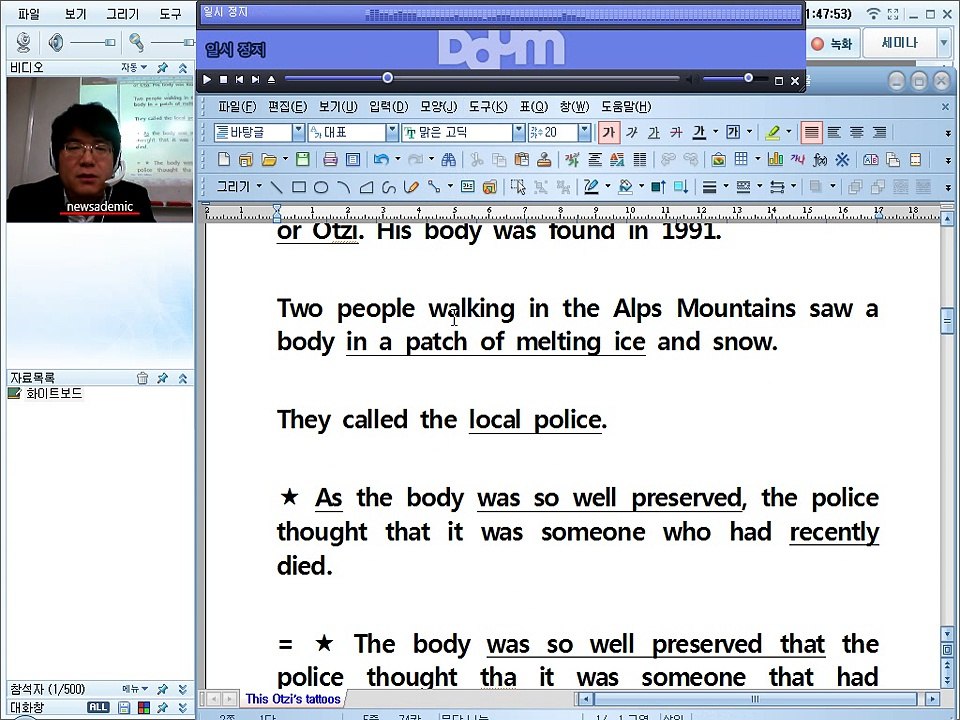Open the 자동 dropdown in 비디오 panel
The height and width of the screenshot is (720, 960).
click(133, 67)
